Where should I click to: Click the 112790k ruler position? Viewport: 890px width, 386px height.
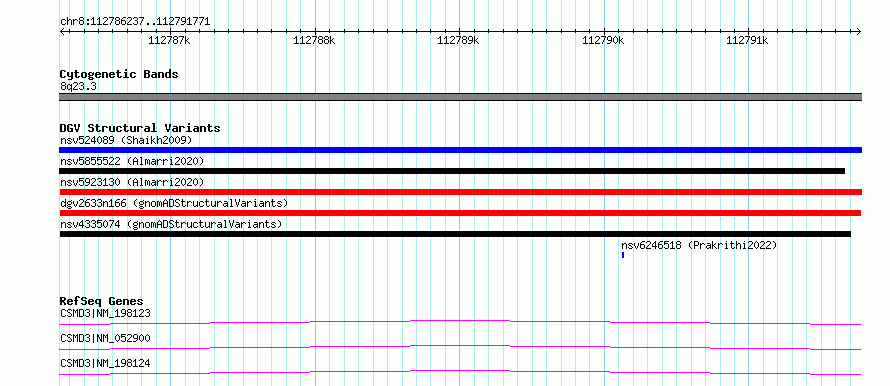click(604, 40)
